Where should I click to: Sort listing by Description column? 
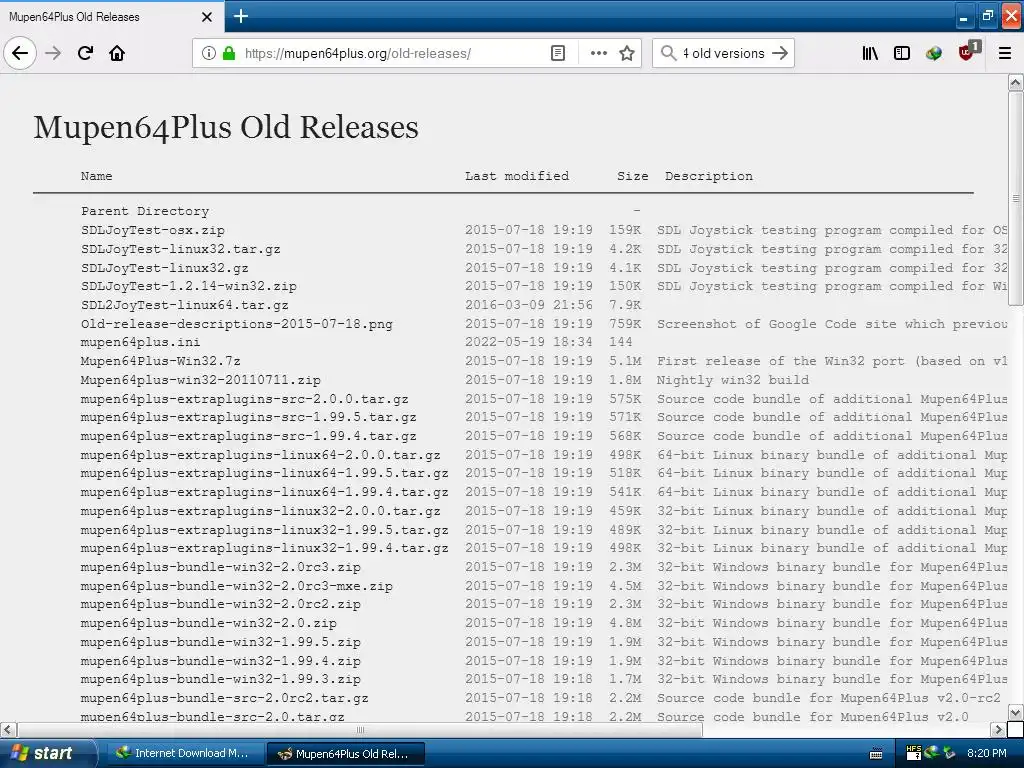[709, 176]
